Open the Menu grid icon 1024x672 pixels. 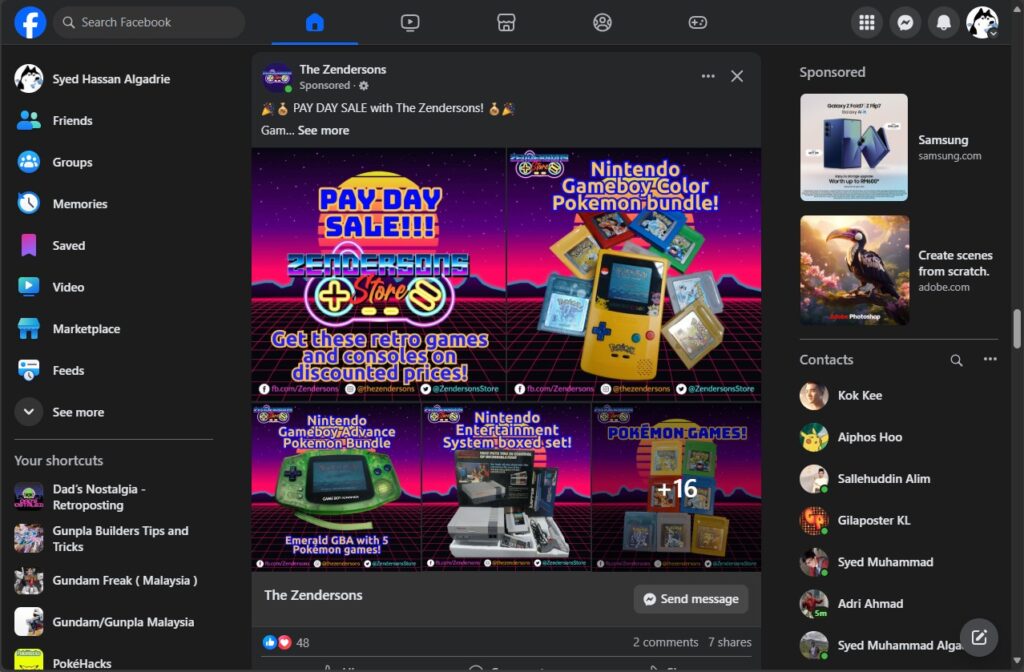tap(867, 23)
